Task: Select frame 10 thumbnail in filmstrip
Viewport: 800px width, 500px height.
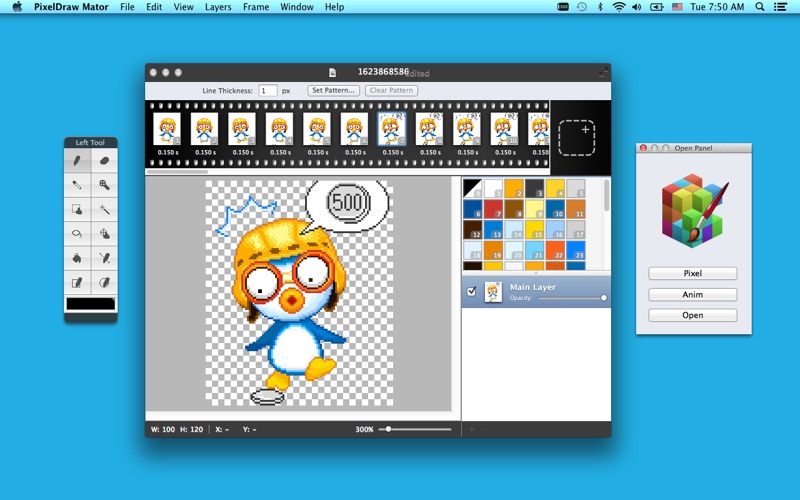Action: click(504, 129)
